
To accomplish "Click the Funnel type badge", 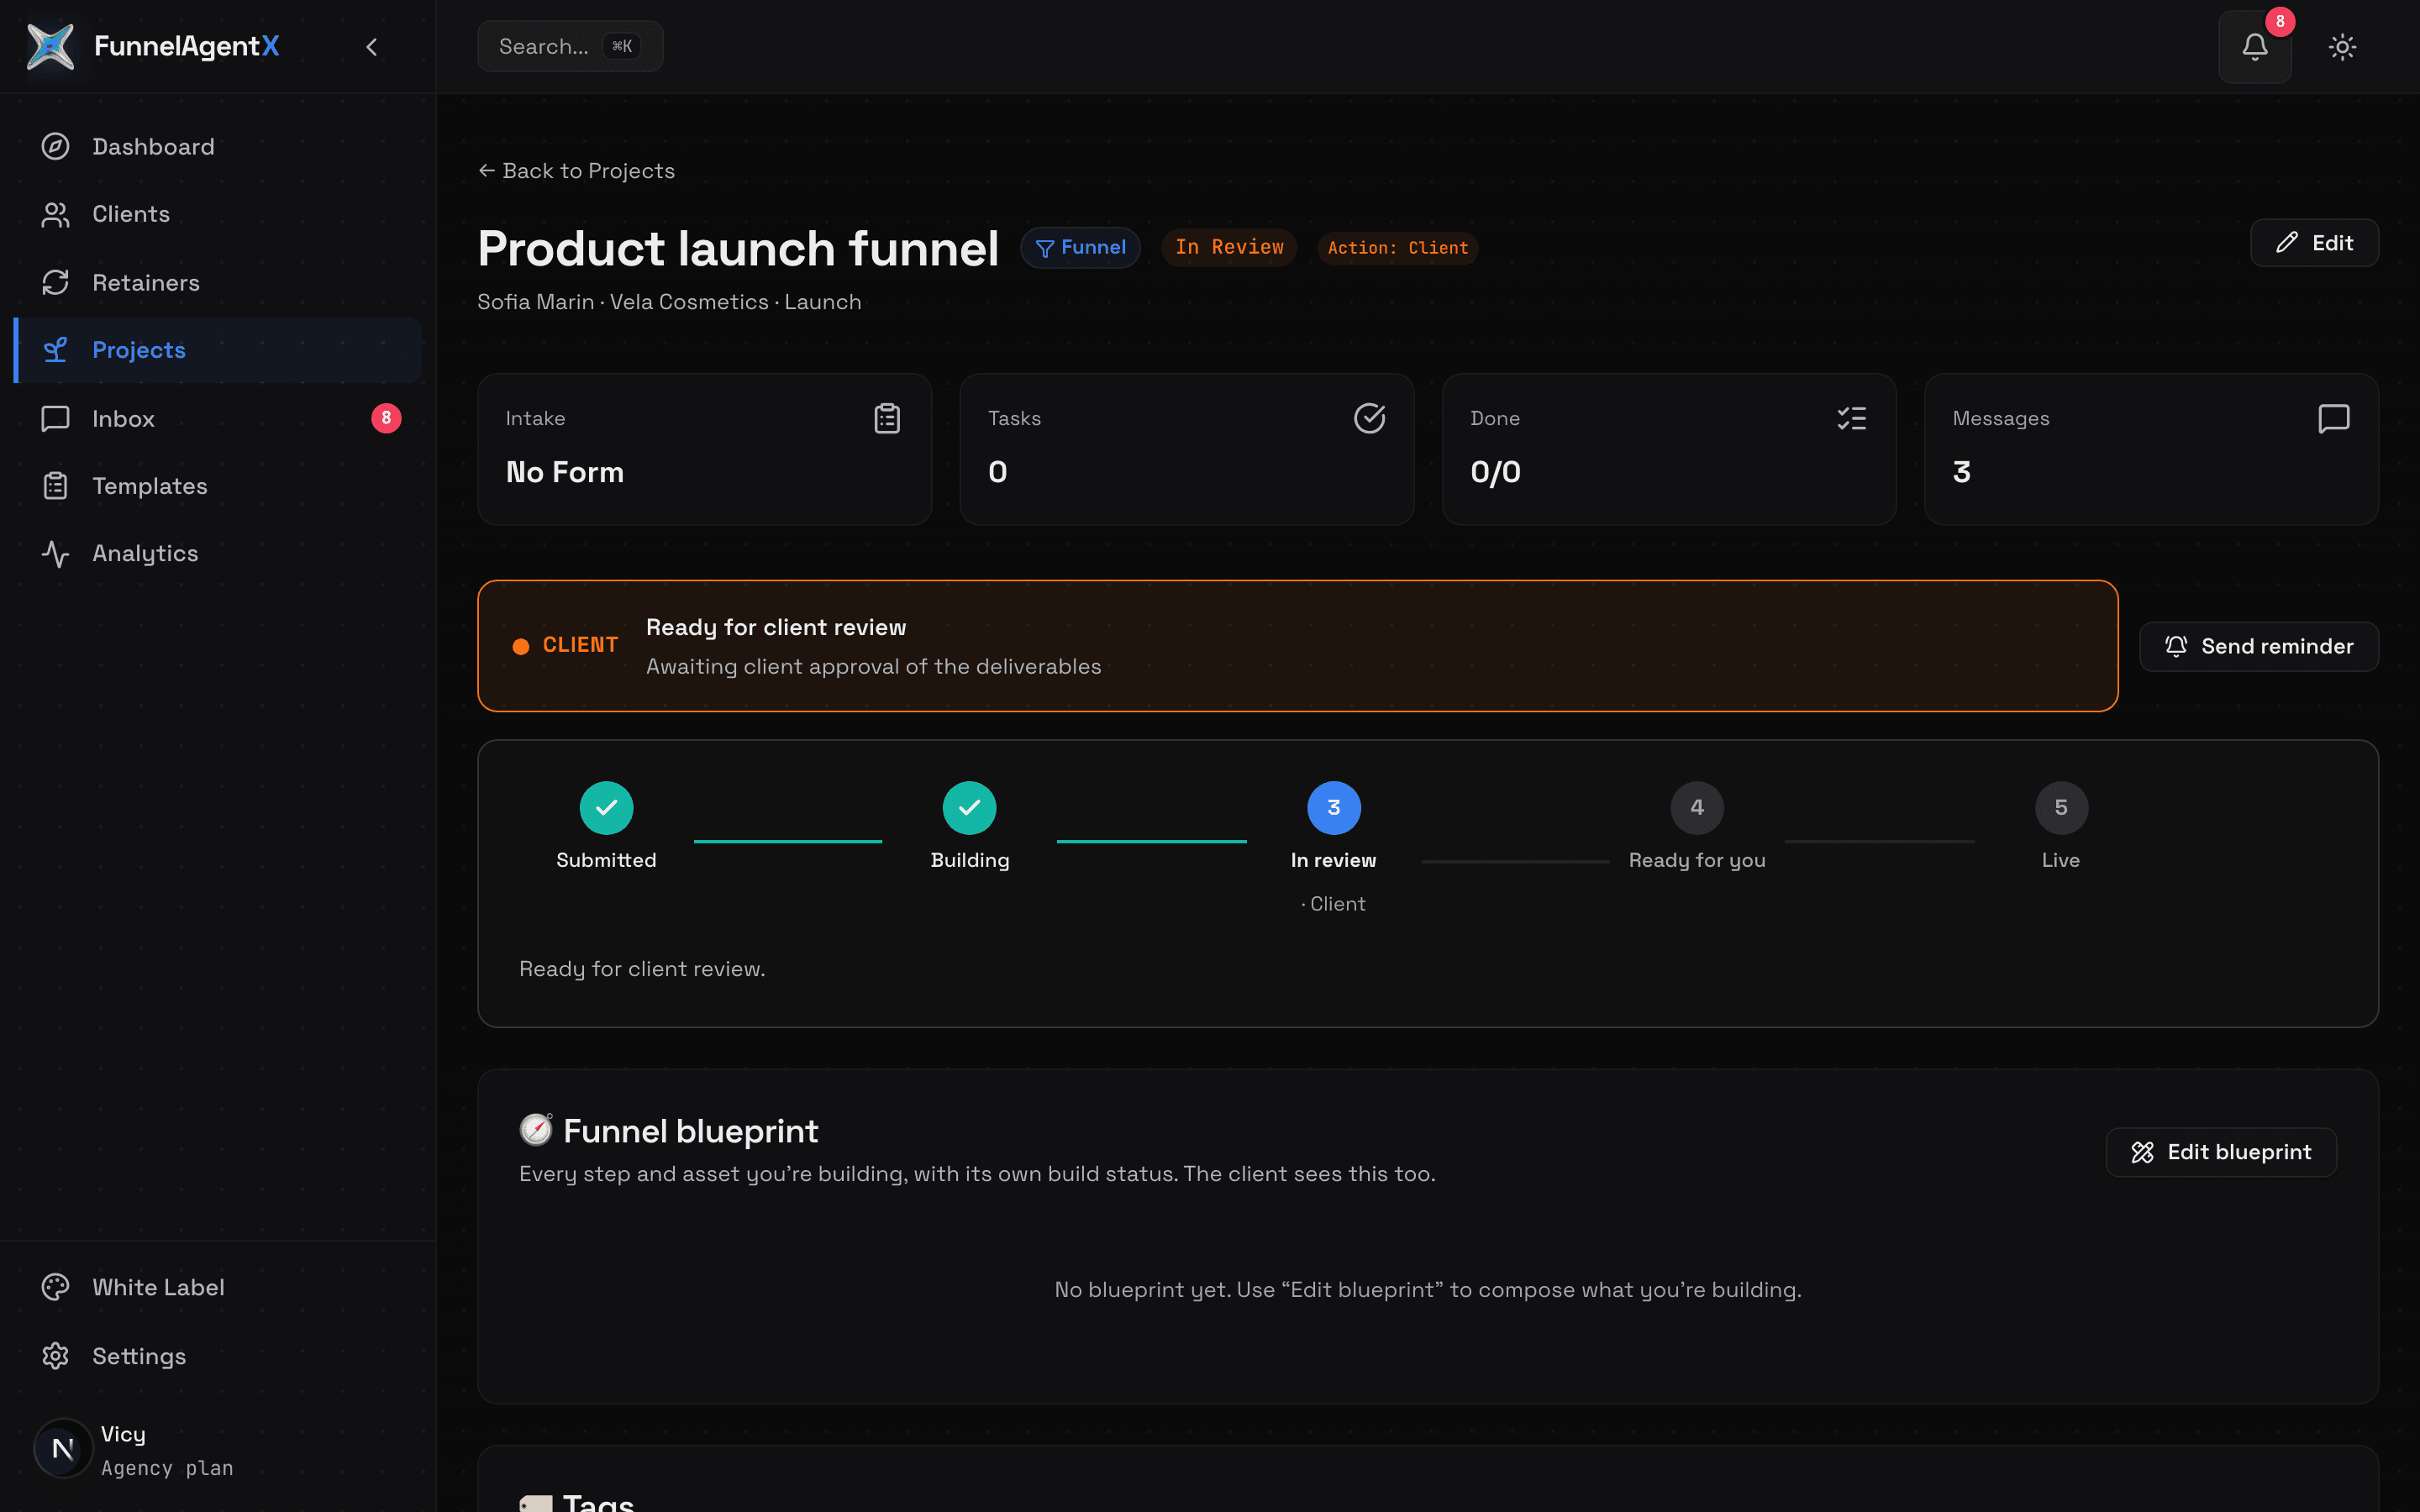I will [1080, 247].
